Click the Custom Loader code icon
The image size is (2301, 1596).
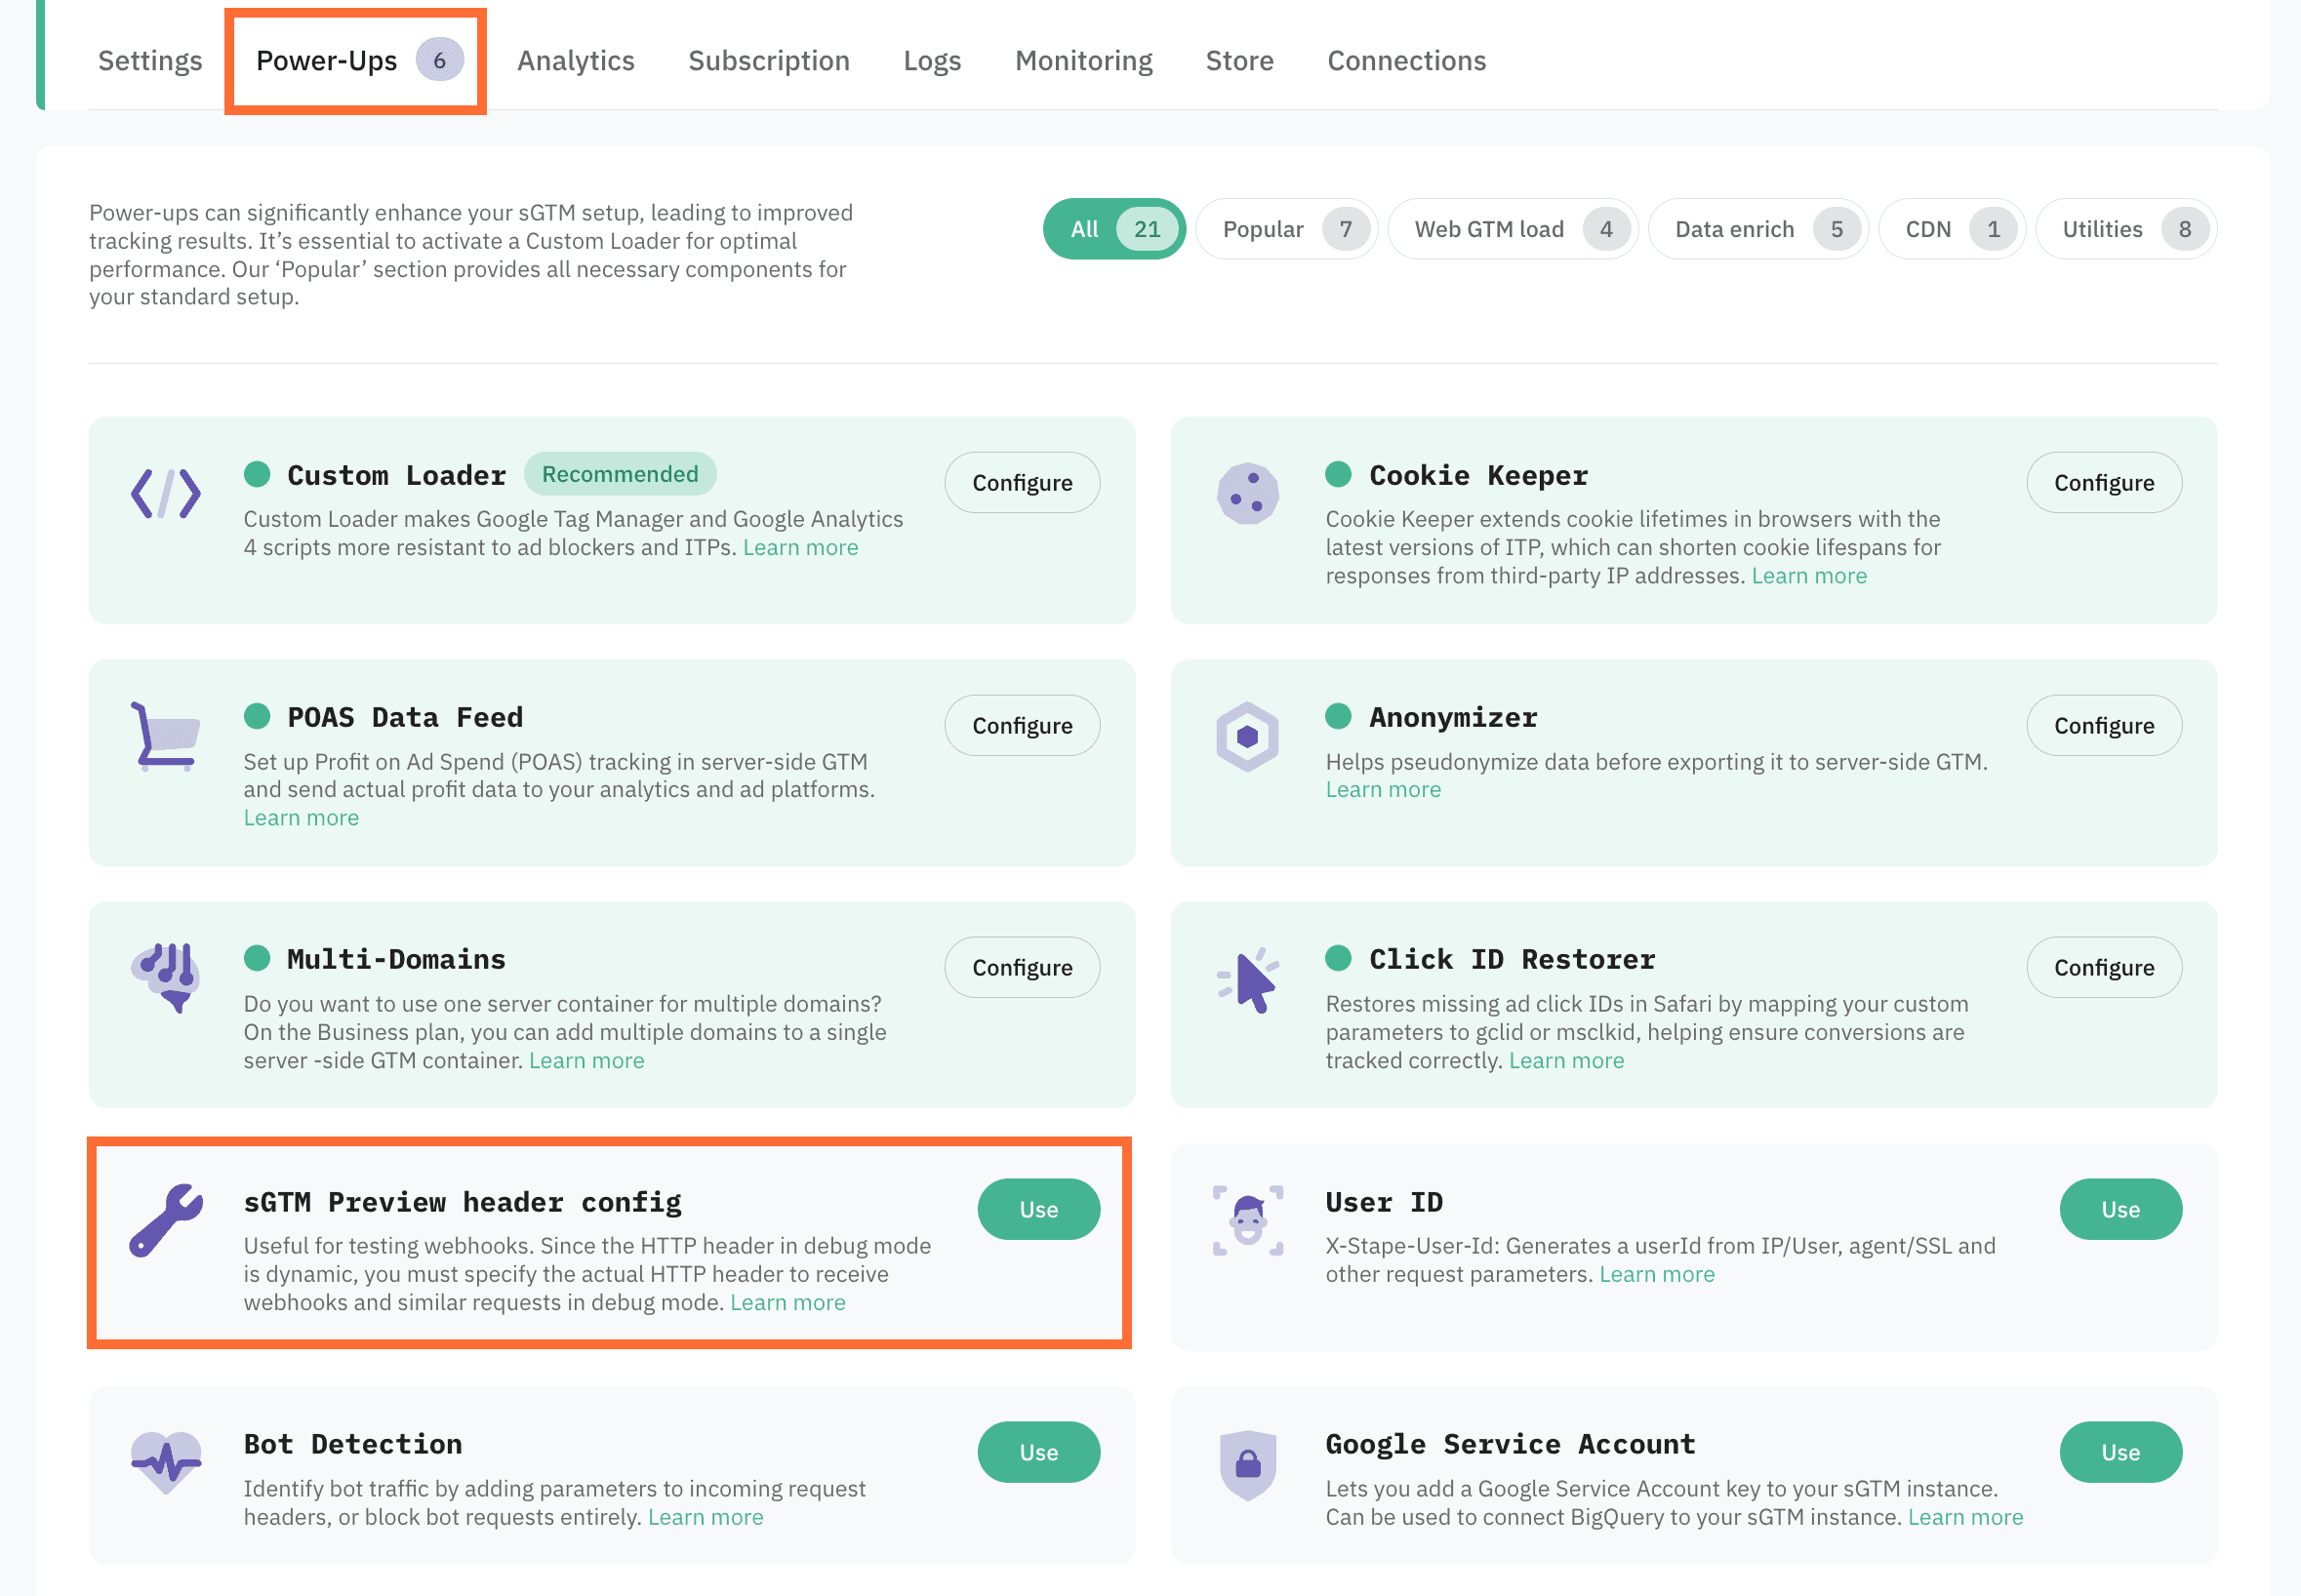pos(166,493)
